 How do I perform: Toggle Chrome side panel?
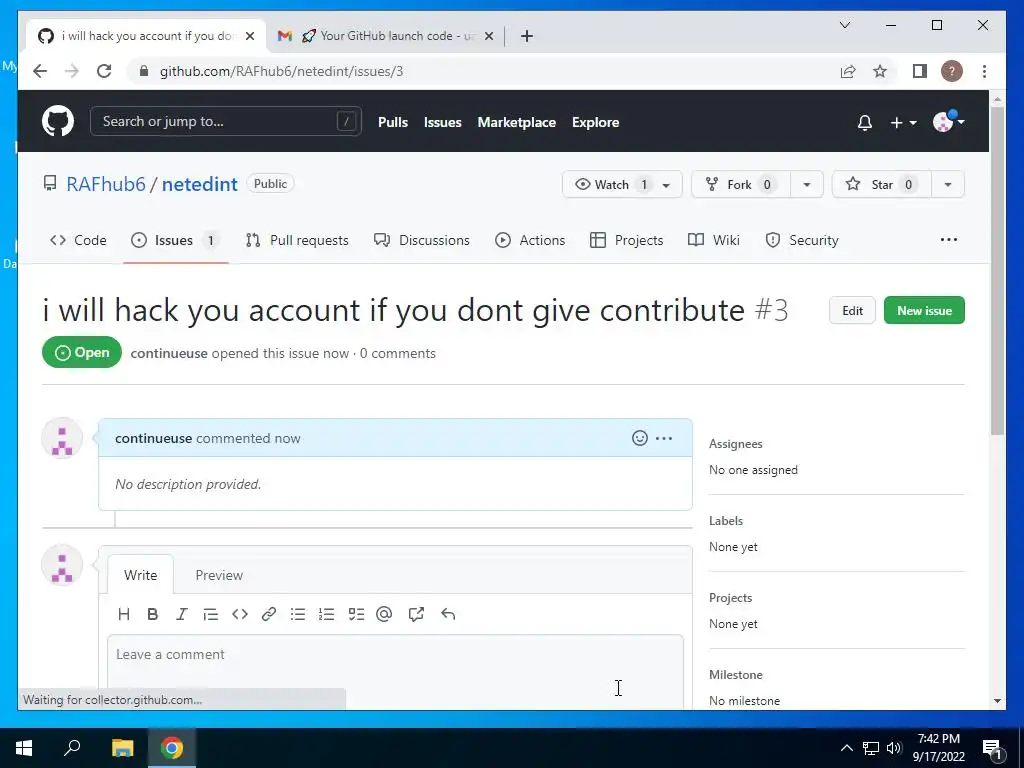(920, 71)
